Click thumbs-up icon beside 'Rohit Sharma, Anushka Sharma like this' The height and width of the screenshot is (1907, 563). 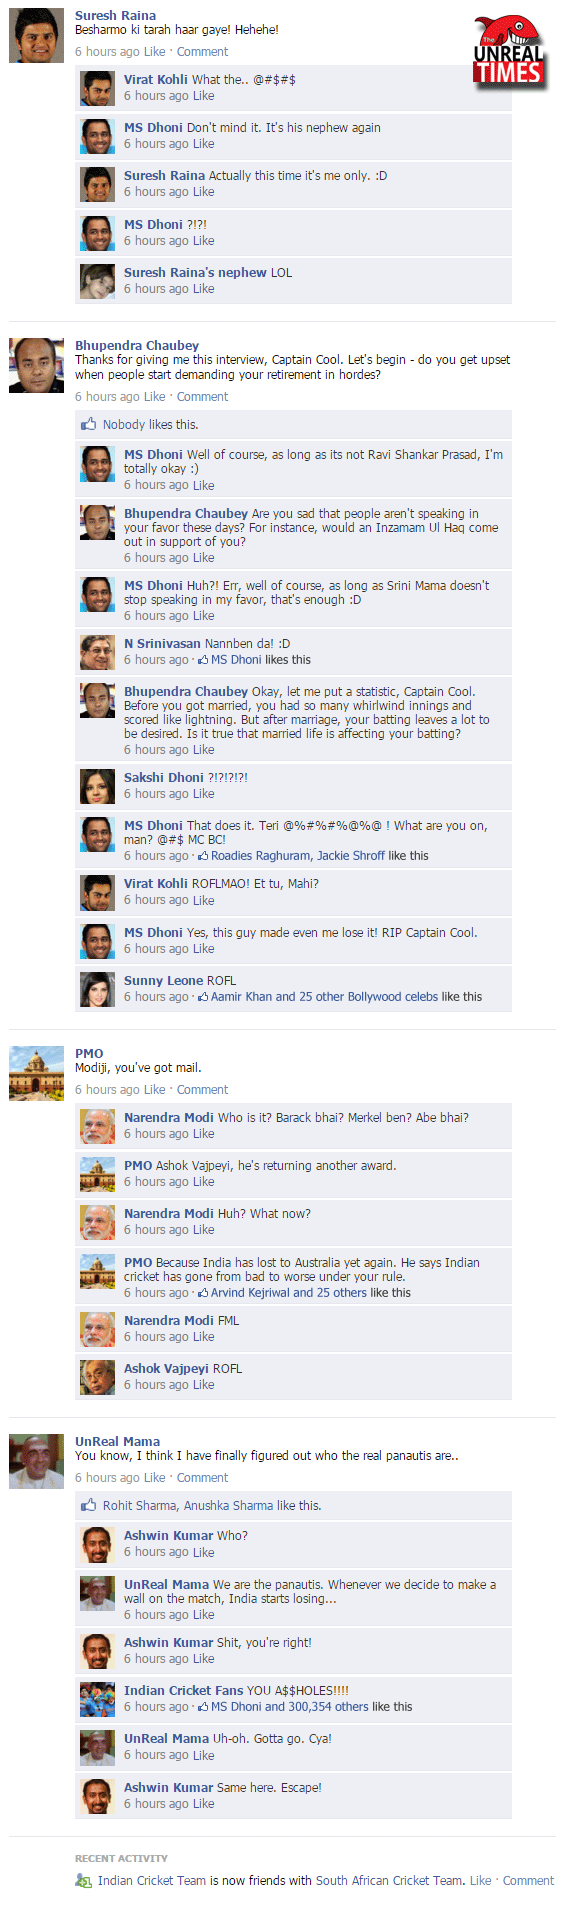pos(88,1505)
